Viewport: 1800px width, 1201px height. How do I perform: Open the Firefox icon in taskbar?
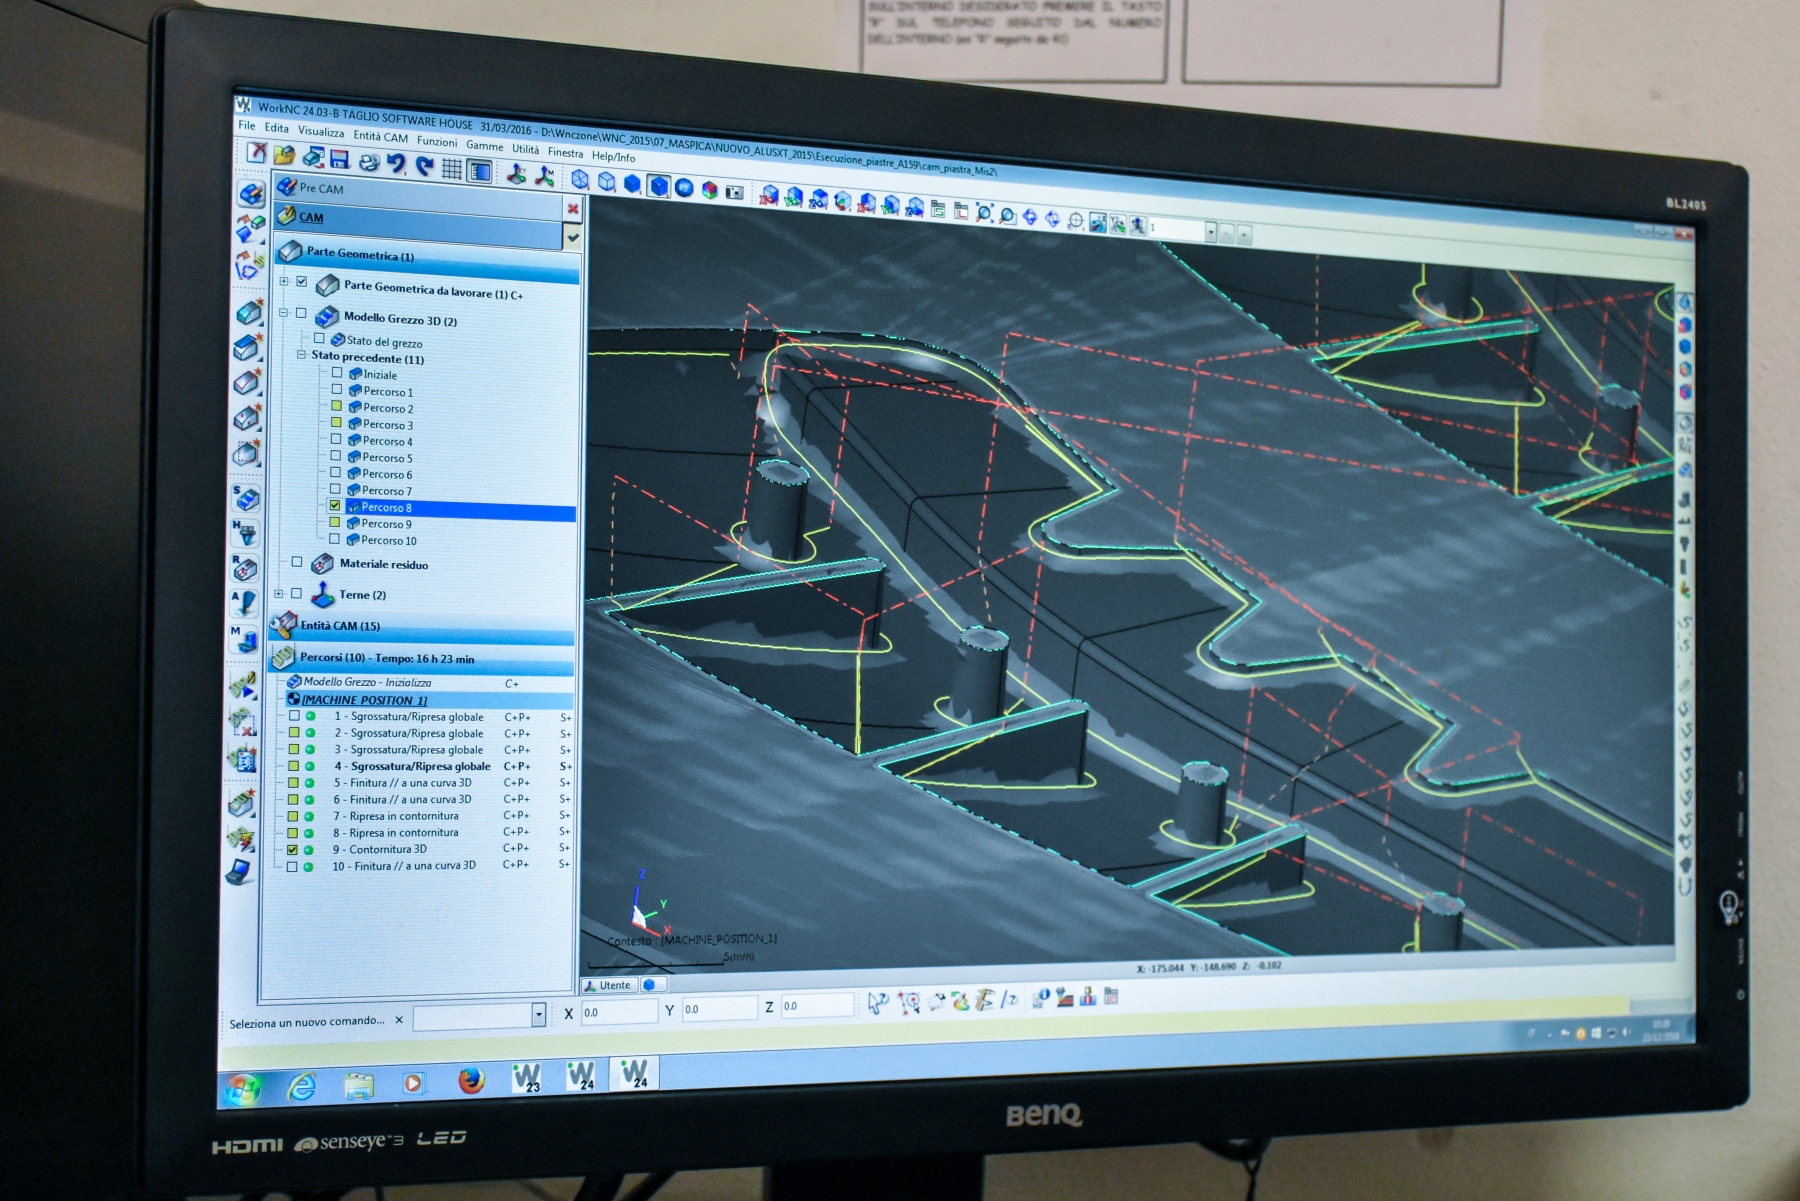(471, 1080)
